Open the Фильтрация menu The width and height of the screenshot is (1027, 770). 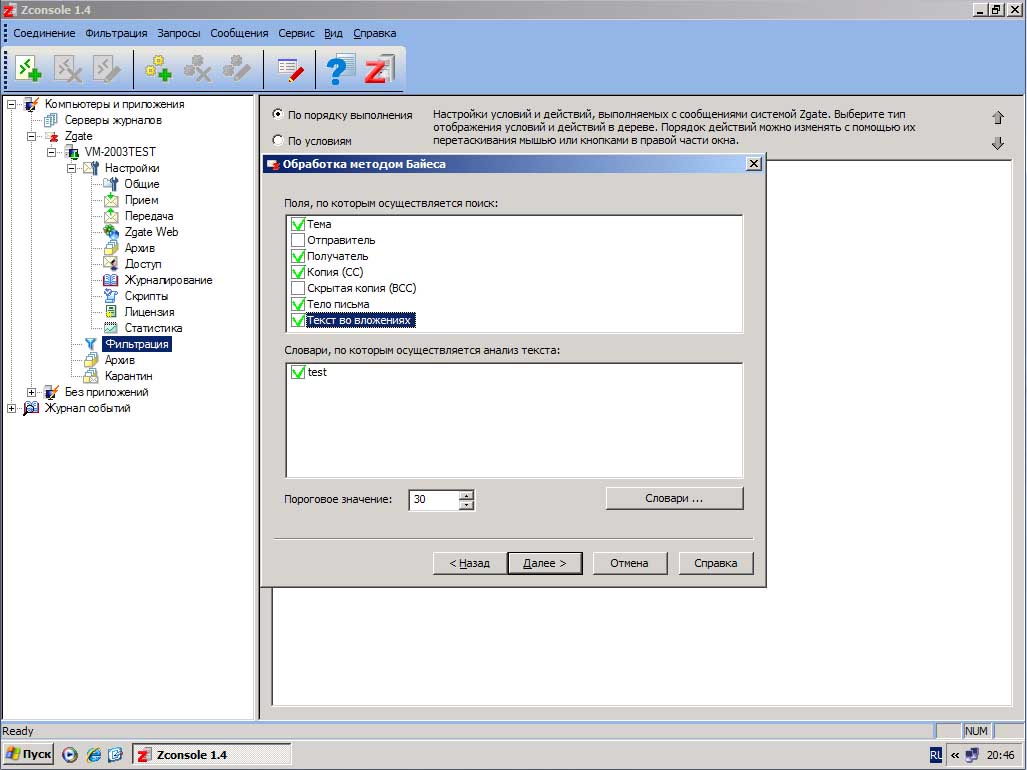116,33
